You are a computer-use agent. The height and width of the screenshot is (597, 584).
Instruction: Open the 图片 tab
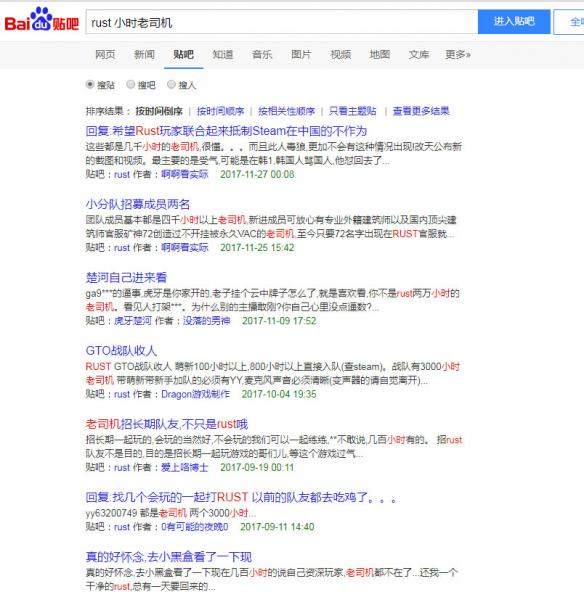301,55
